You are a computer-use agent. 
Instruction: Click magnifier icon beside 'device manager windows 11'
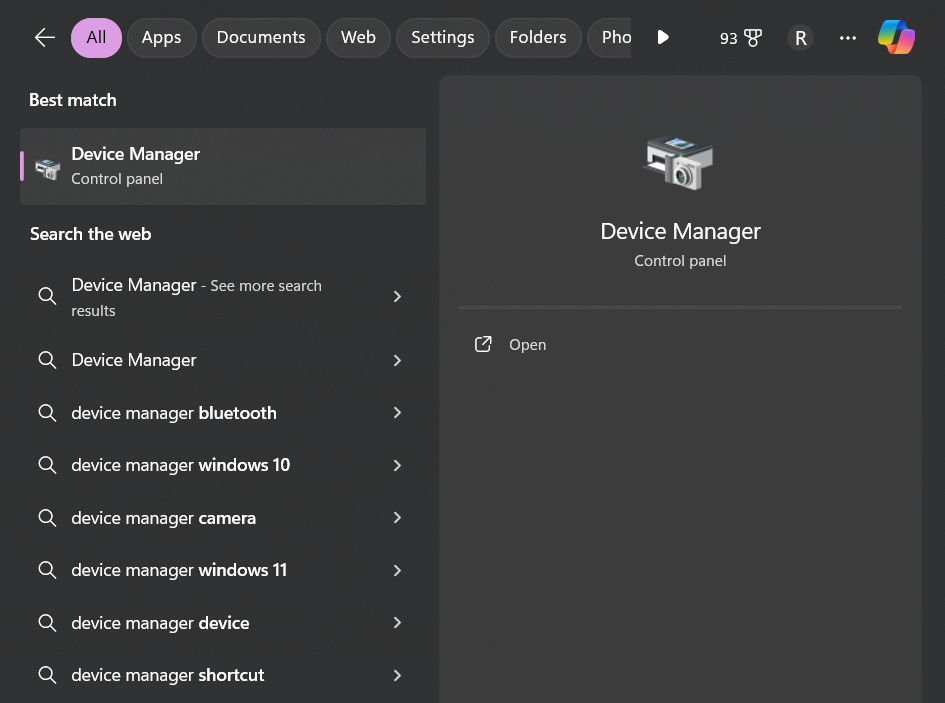pyautogui.click(x=47, y=570)
